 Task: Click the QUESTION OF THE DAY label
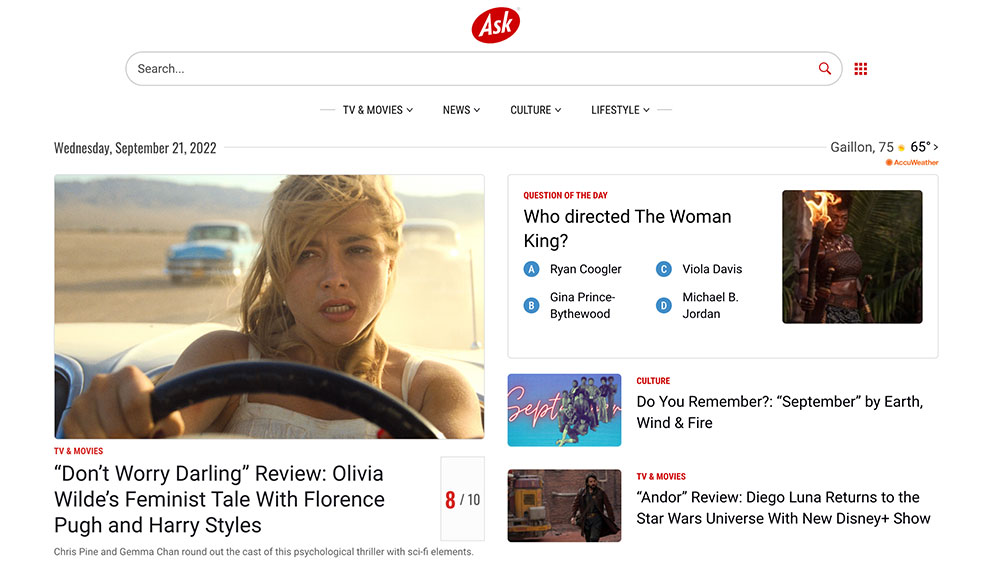(565, 195)
